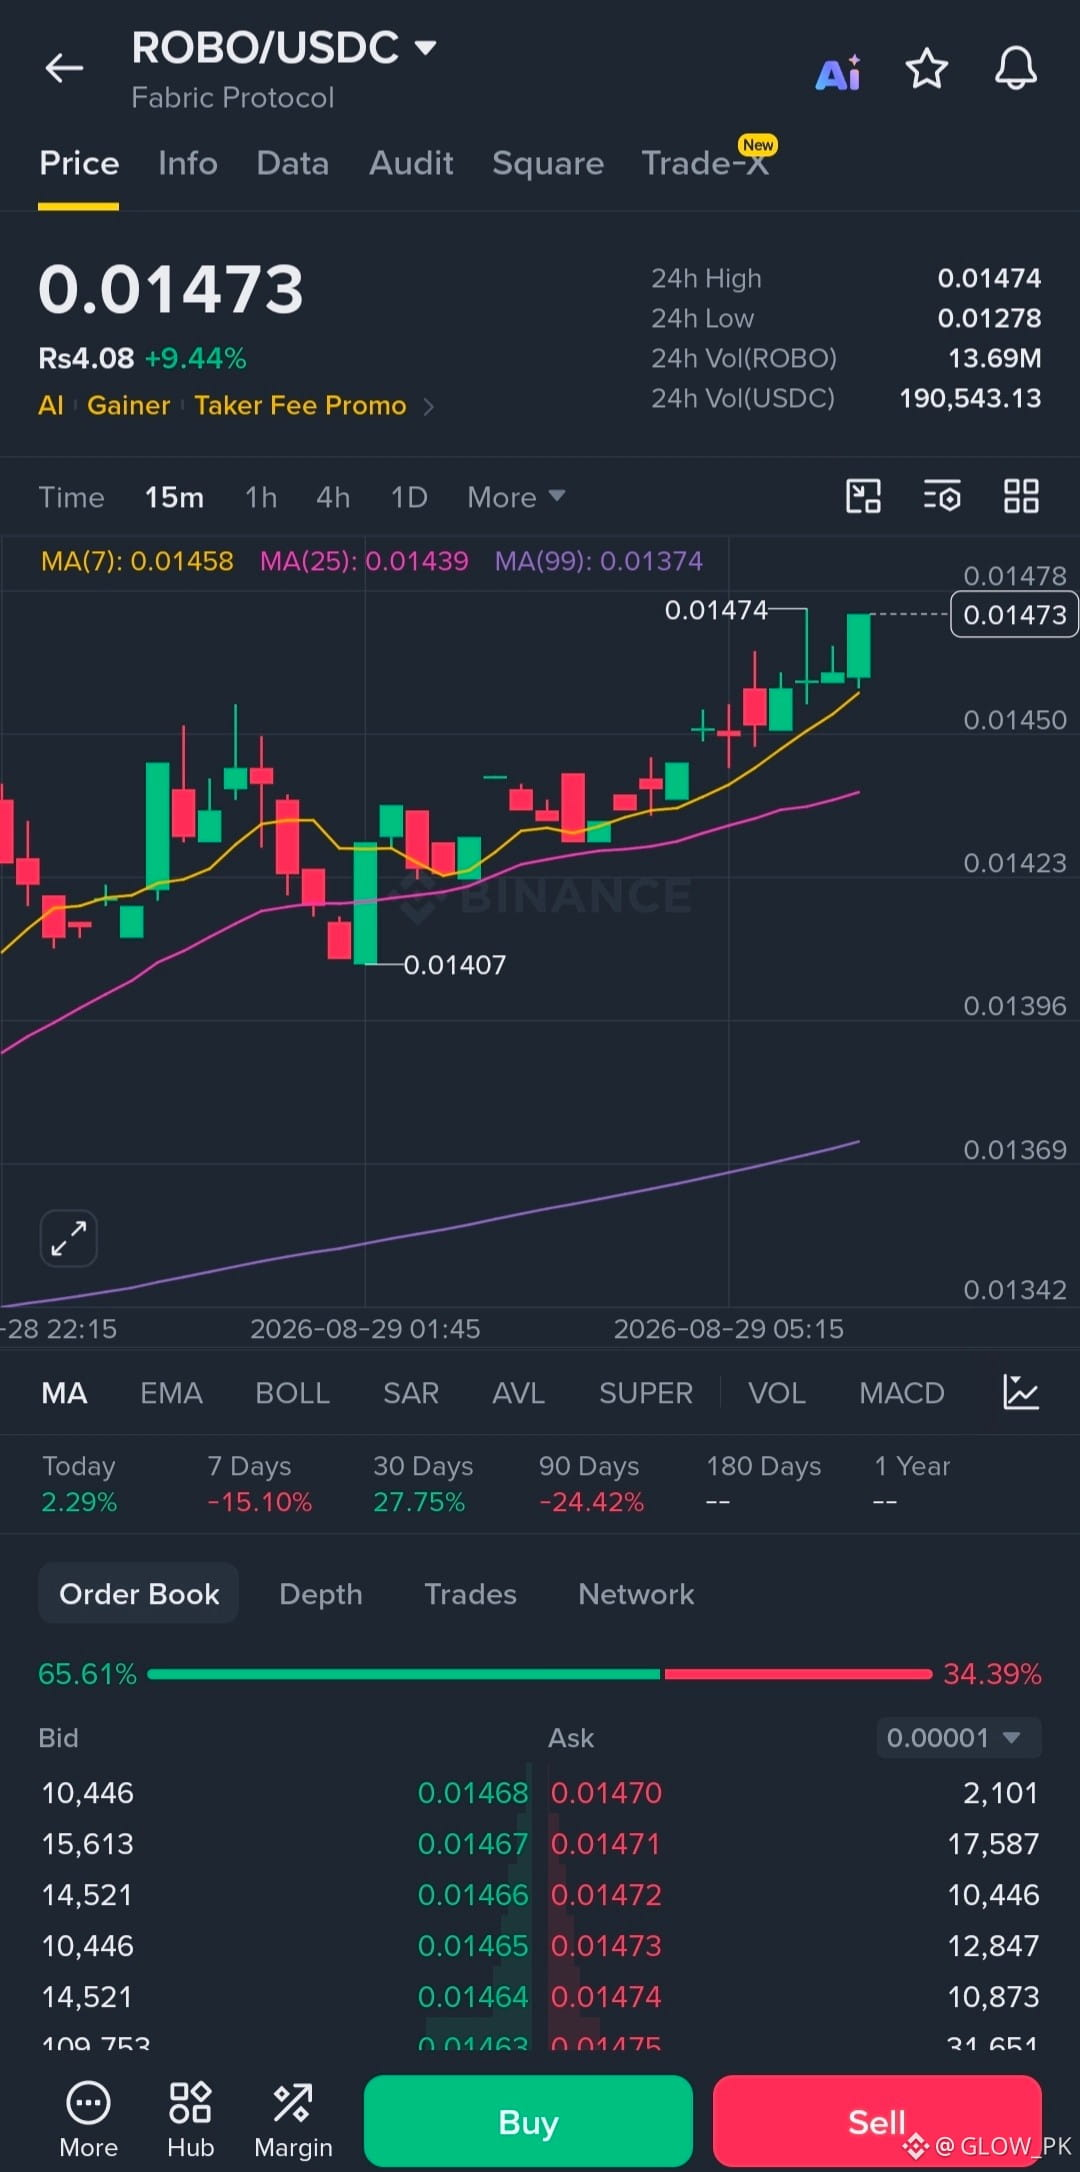Toggle SUPER indicator
The width and height of the screenshot is (1080, 2172).
click(x=646, y=1393)
